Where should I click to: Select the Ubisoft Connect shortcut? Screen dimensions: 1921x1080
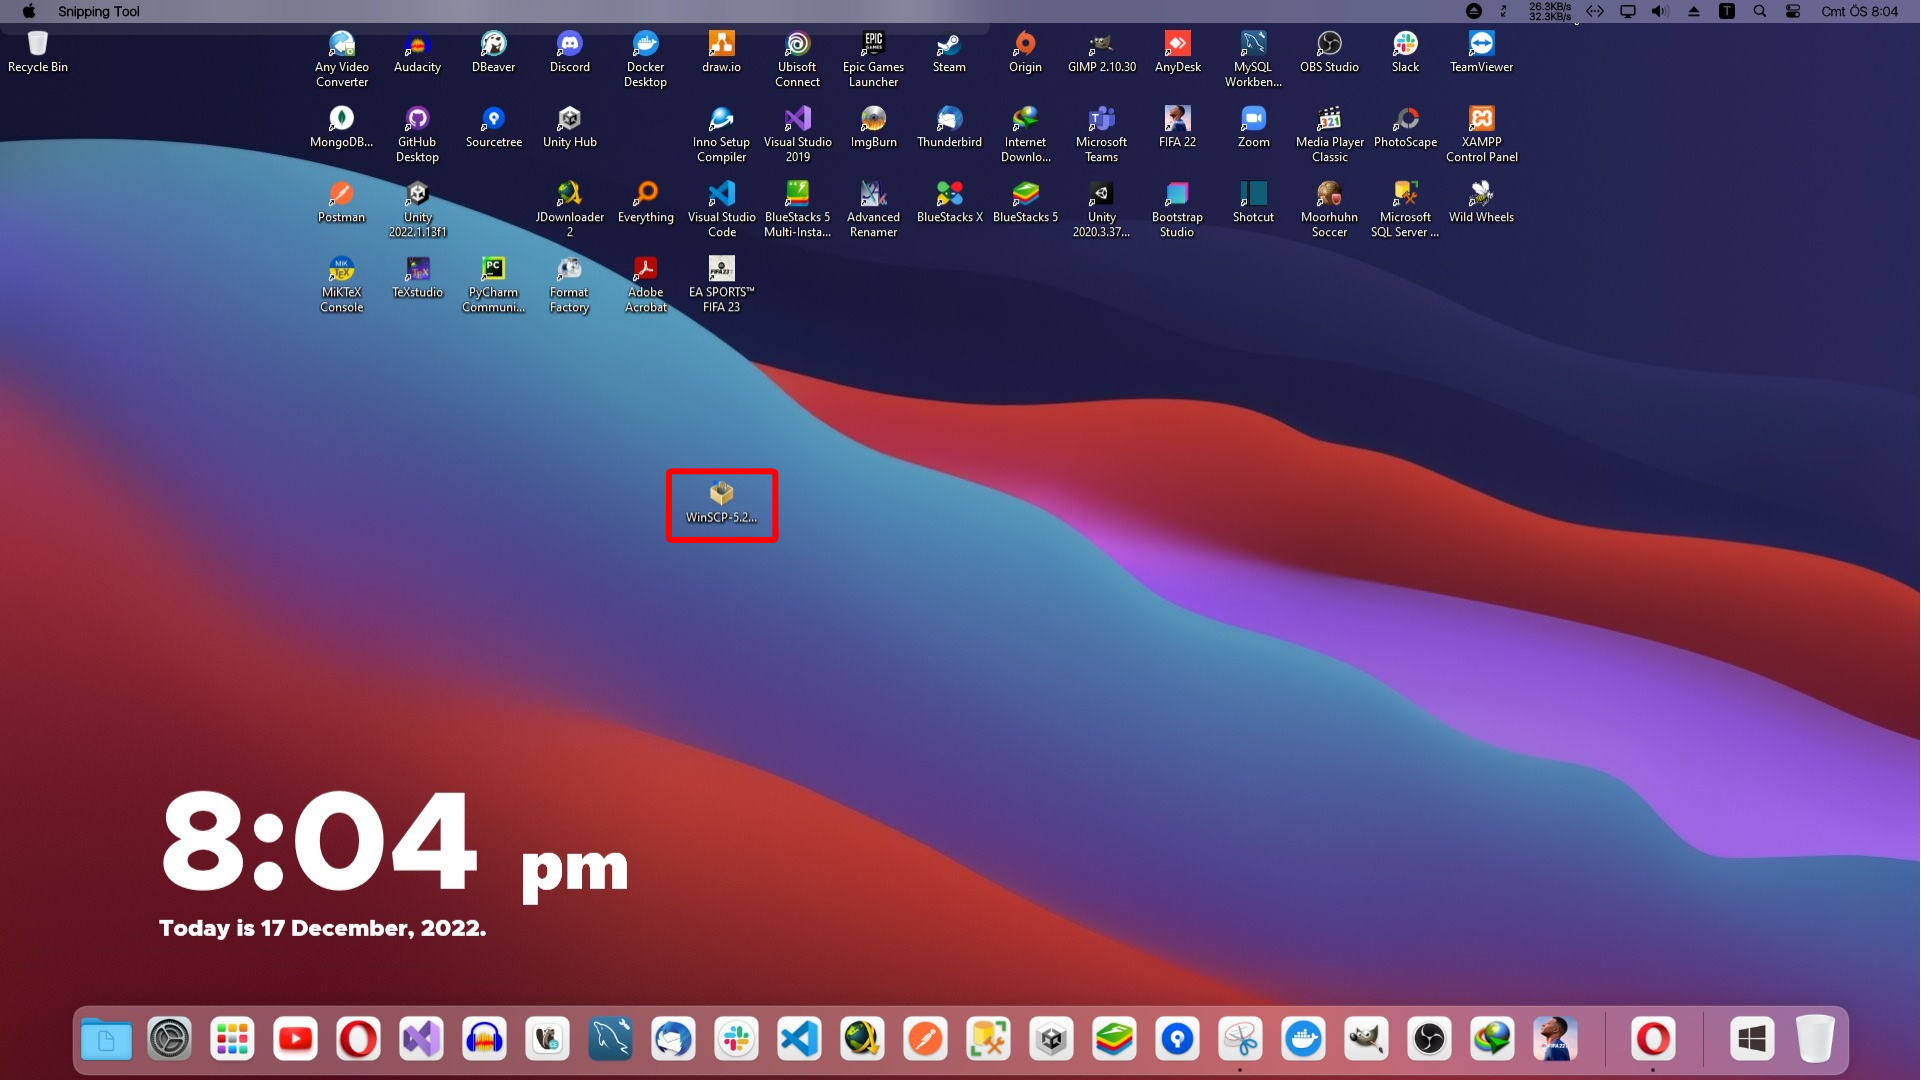pyautogui.click(x=798, y=59)
